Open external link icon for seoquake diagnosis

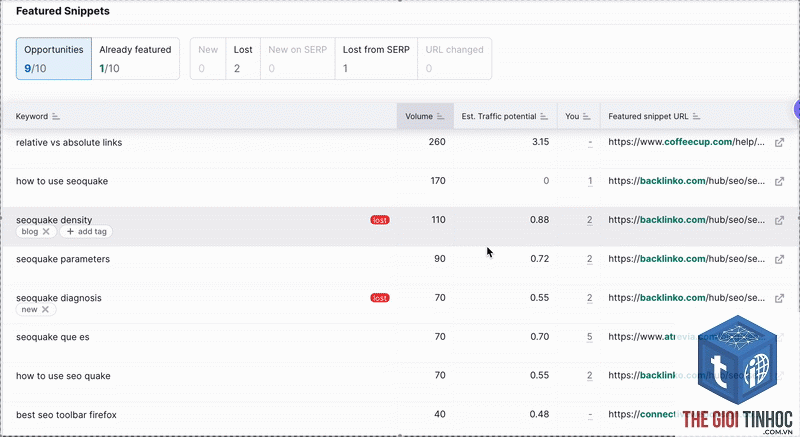pos(779,298)
